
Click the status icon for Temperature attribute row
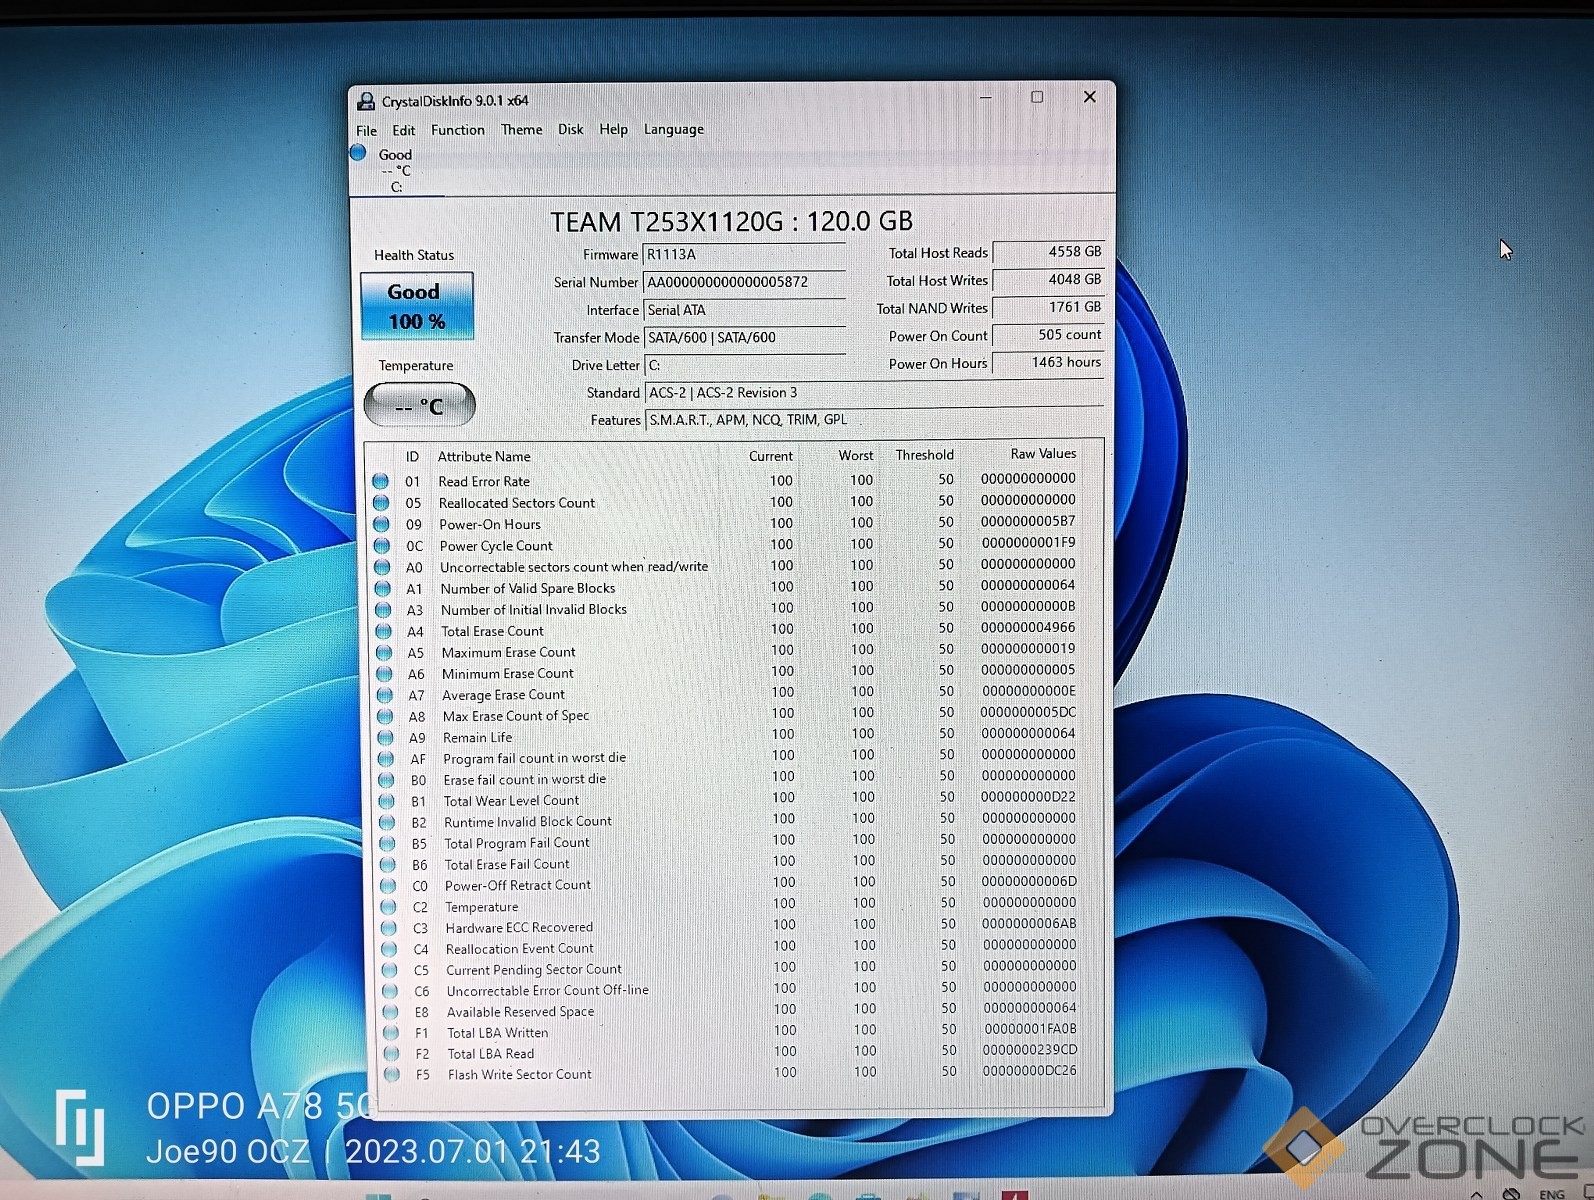pos(388,907)
